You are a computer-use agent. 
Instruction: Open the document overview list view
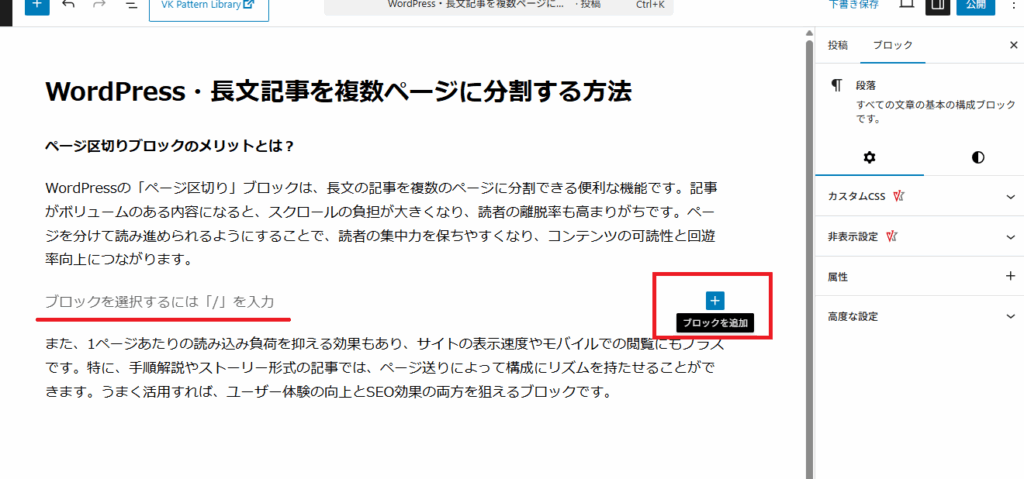click(131, 5)
